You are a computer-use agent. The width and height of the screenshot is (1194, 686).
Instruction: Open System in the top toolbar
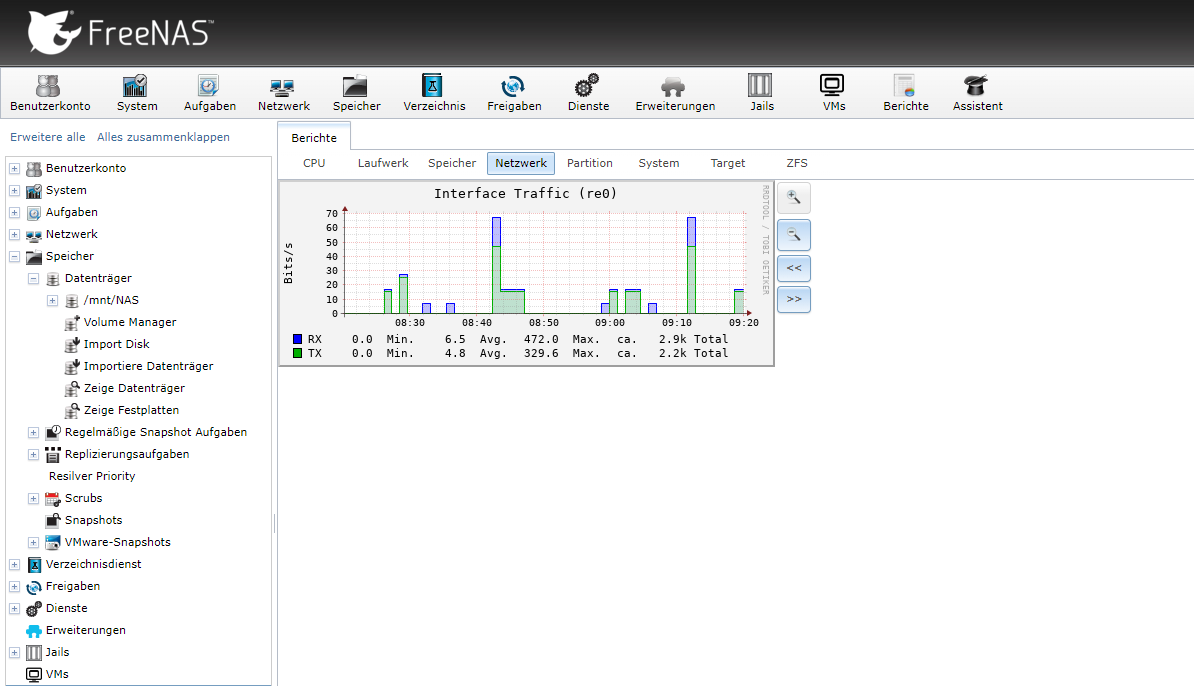pyautogui.click(x=137, y=94)
